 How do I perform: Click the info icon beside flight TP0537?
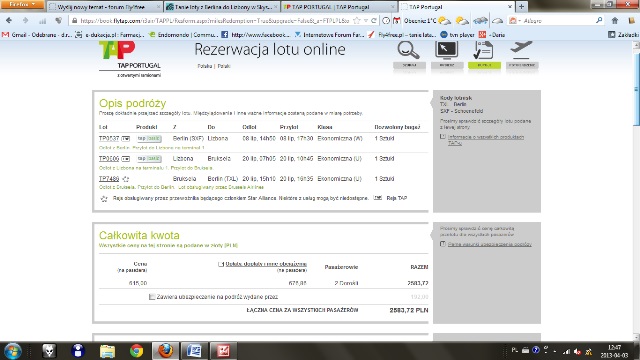[125, 139]
